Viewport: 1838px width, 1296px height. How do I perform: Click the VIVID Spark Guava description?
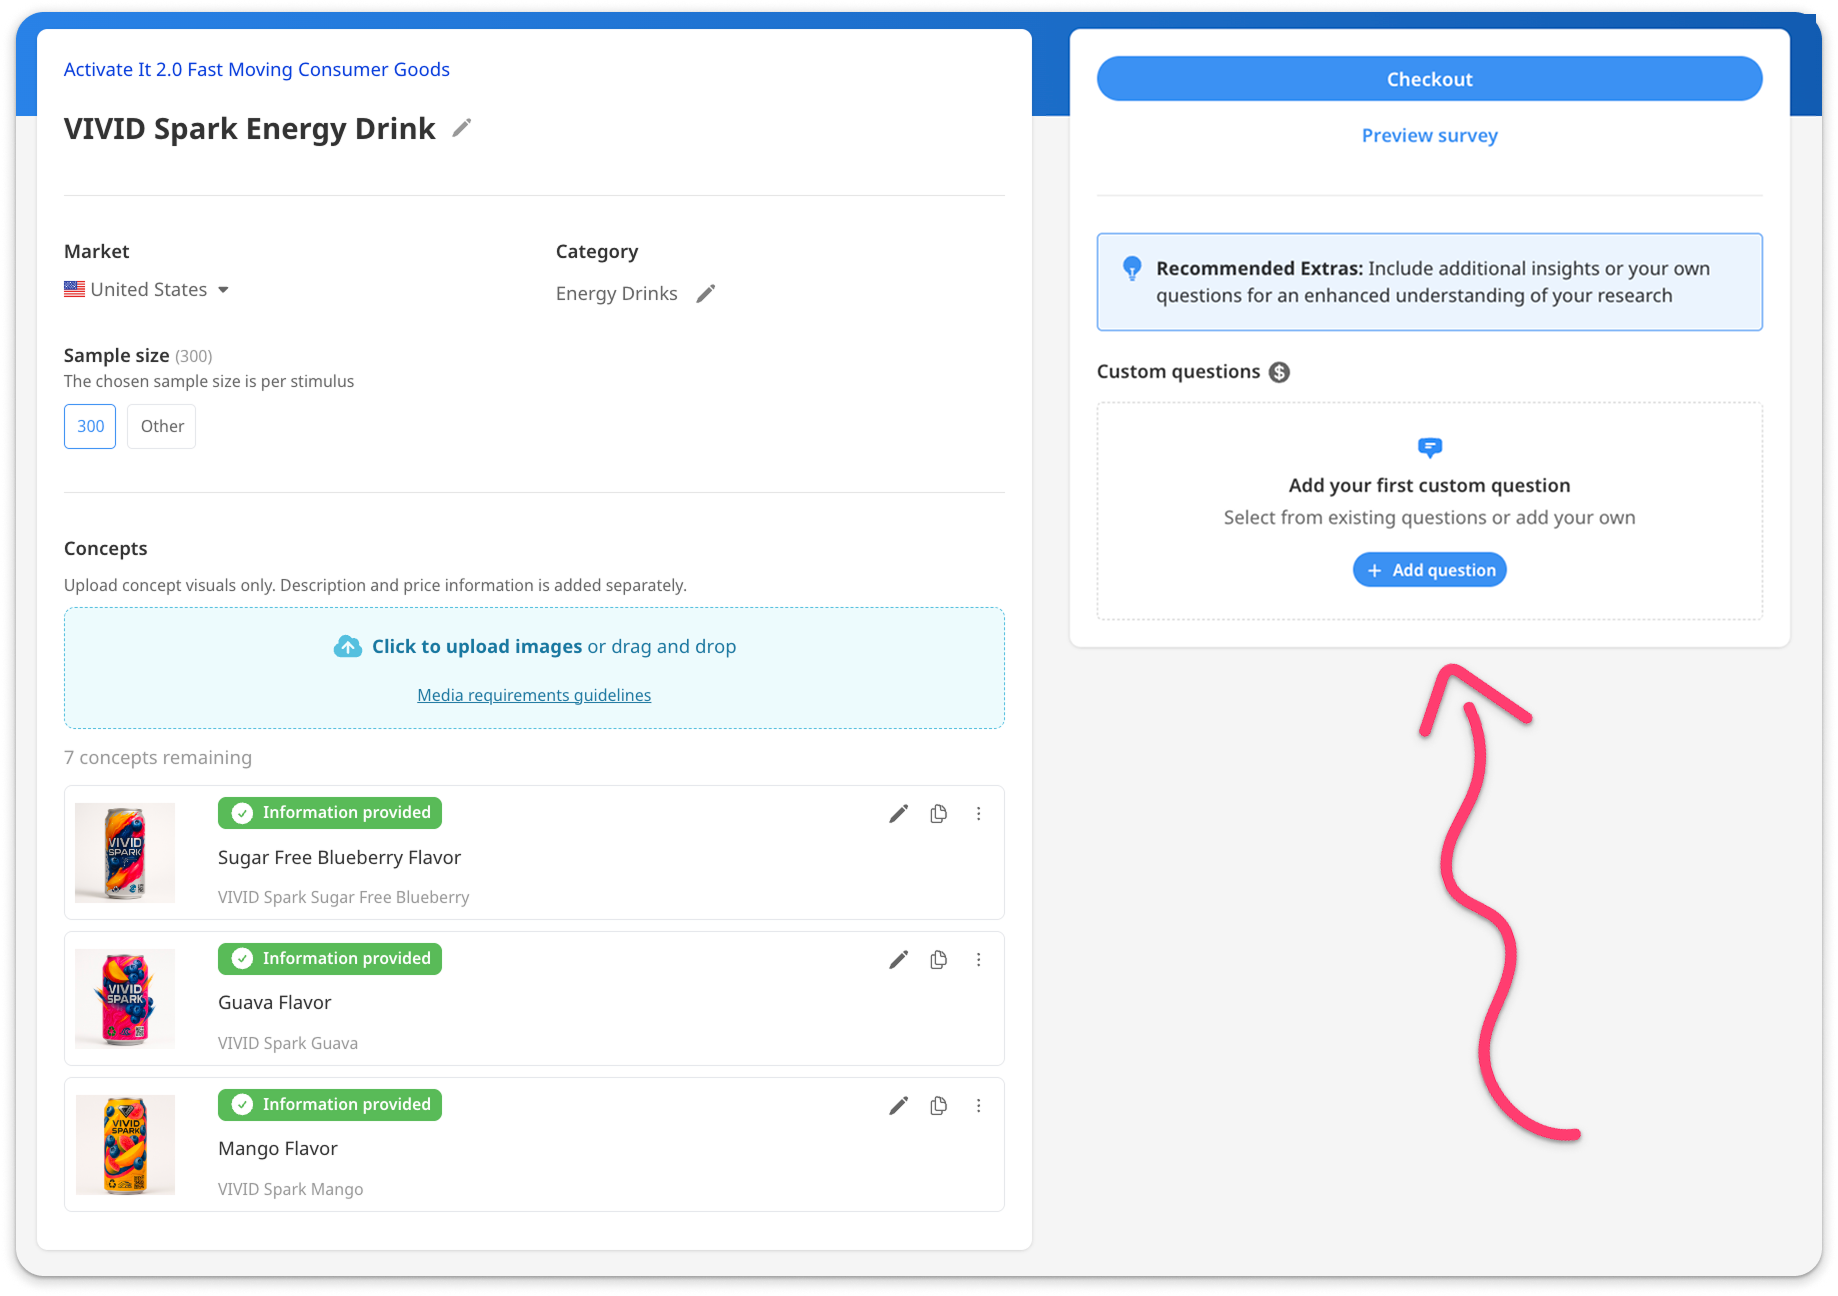[288, 1043]
